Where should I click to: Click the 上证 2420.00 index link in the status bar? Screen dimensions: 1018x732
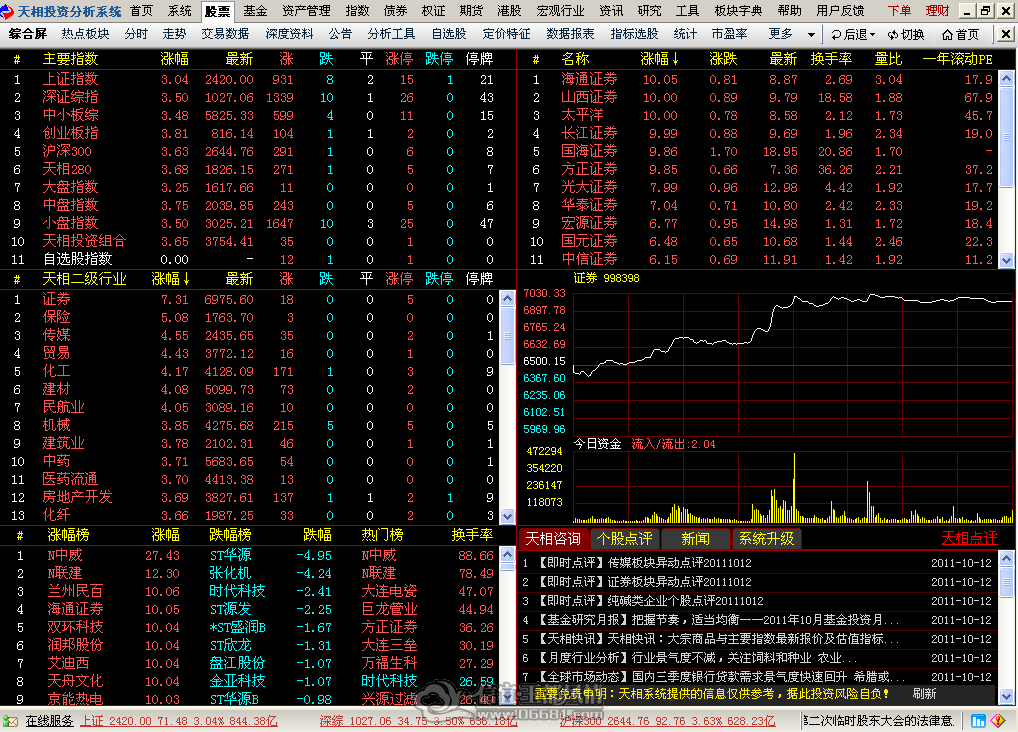(x=179, y=721)
